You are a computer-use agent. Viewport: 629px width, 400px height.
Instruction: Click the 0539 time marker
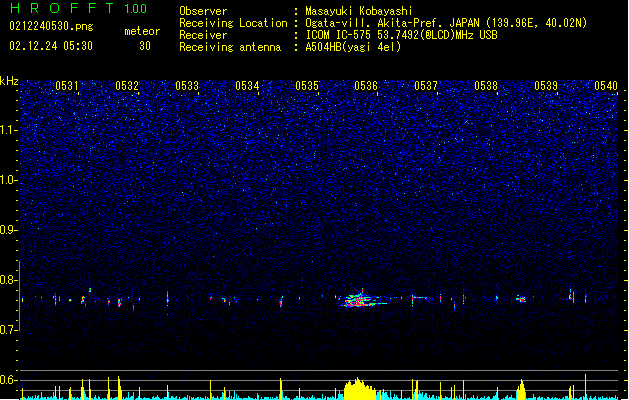pos(546,86)
